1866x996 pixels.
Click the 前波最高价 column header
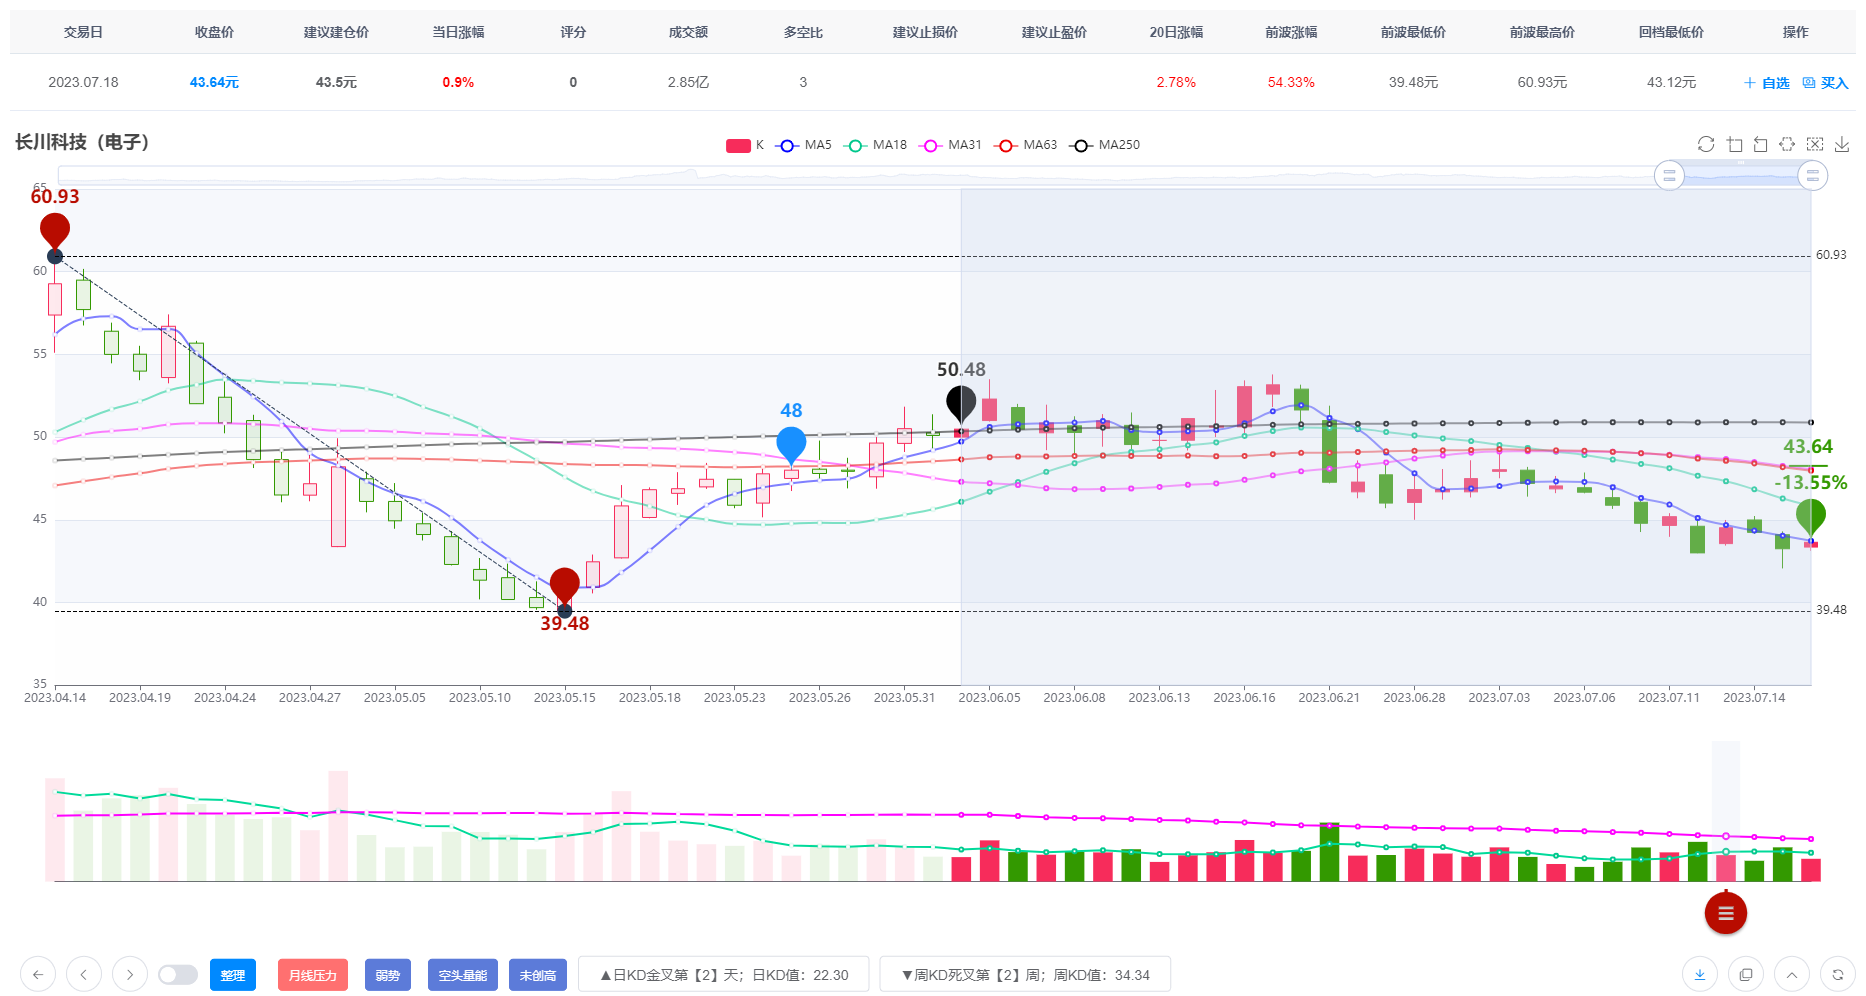1542,32
